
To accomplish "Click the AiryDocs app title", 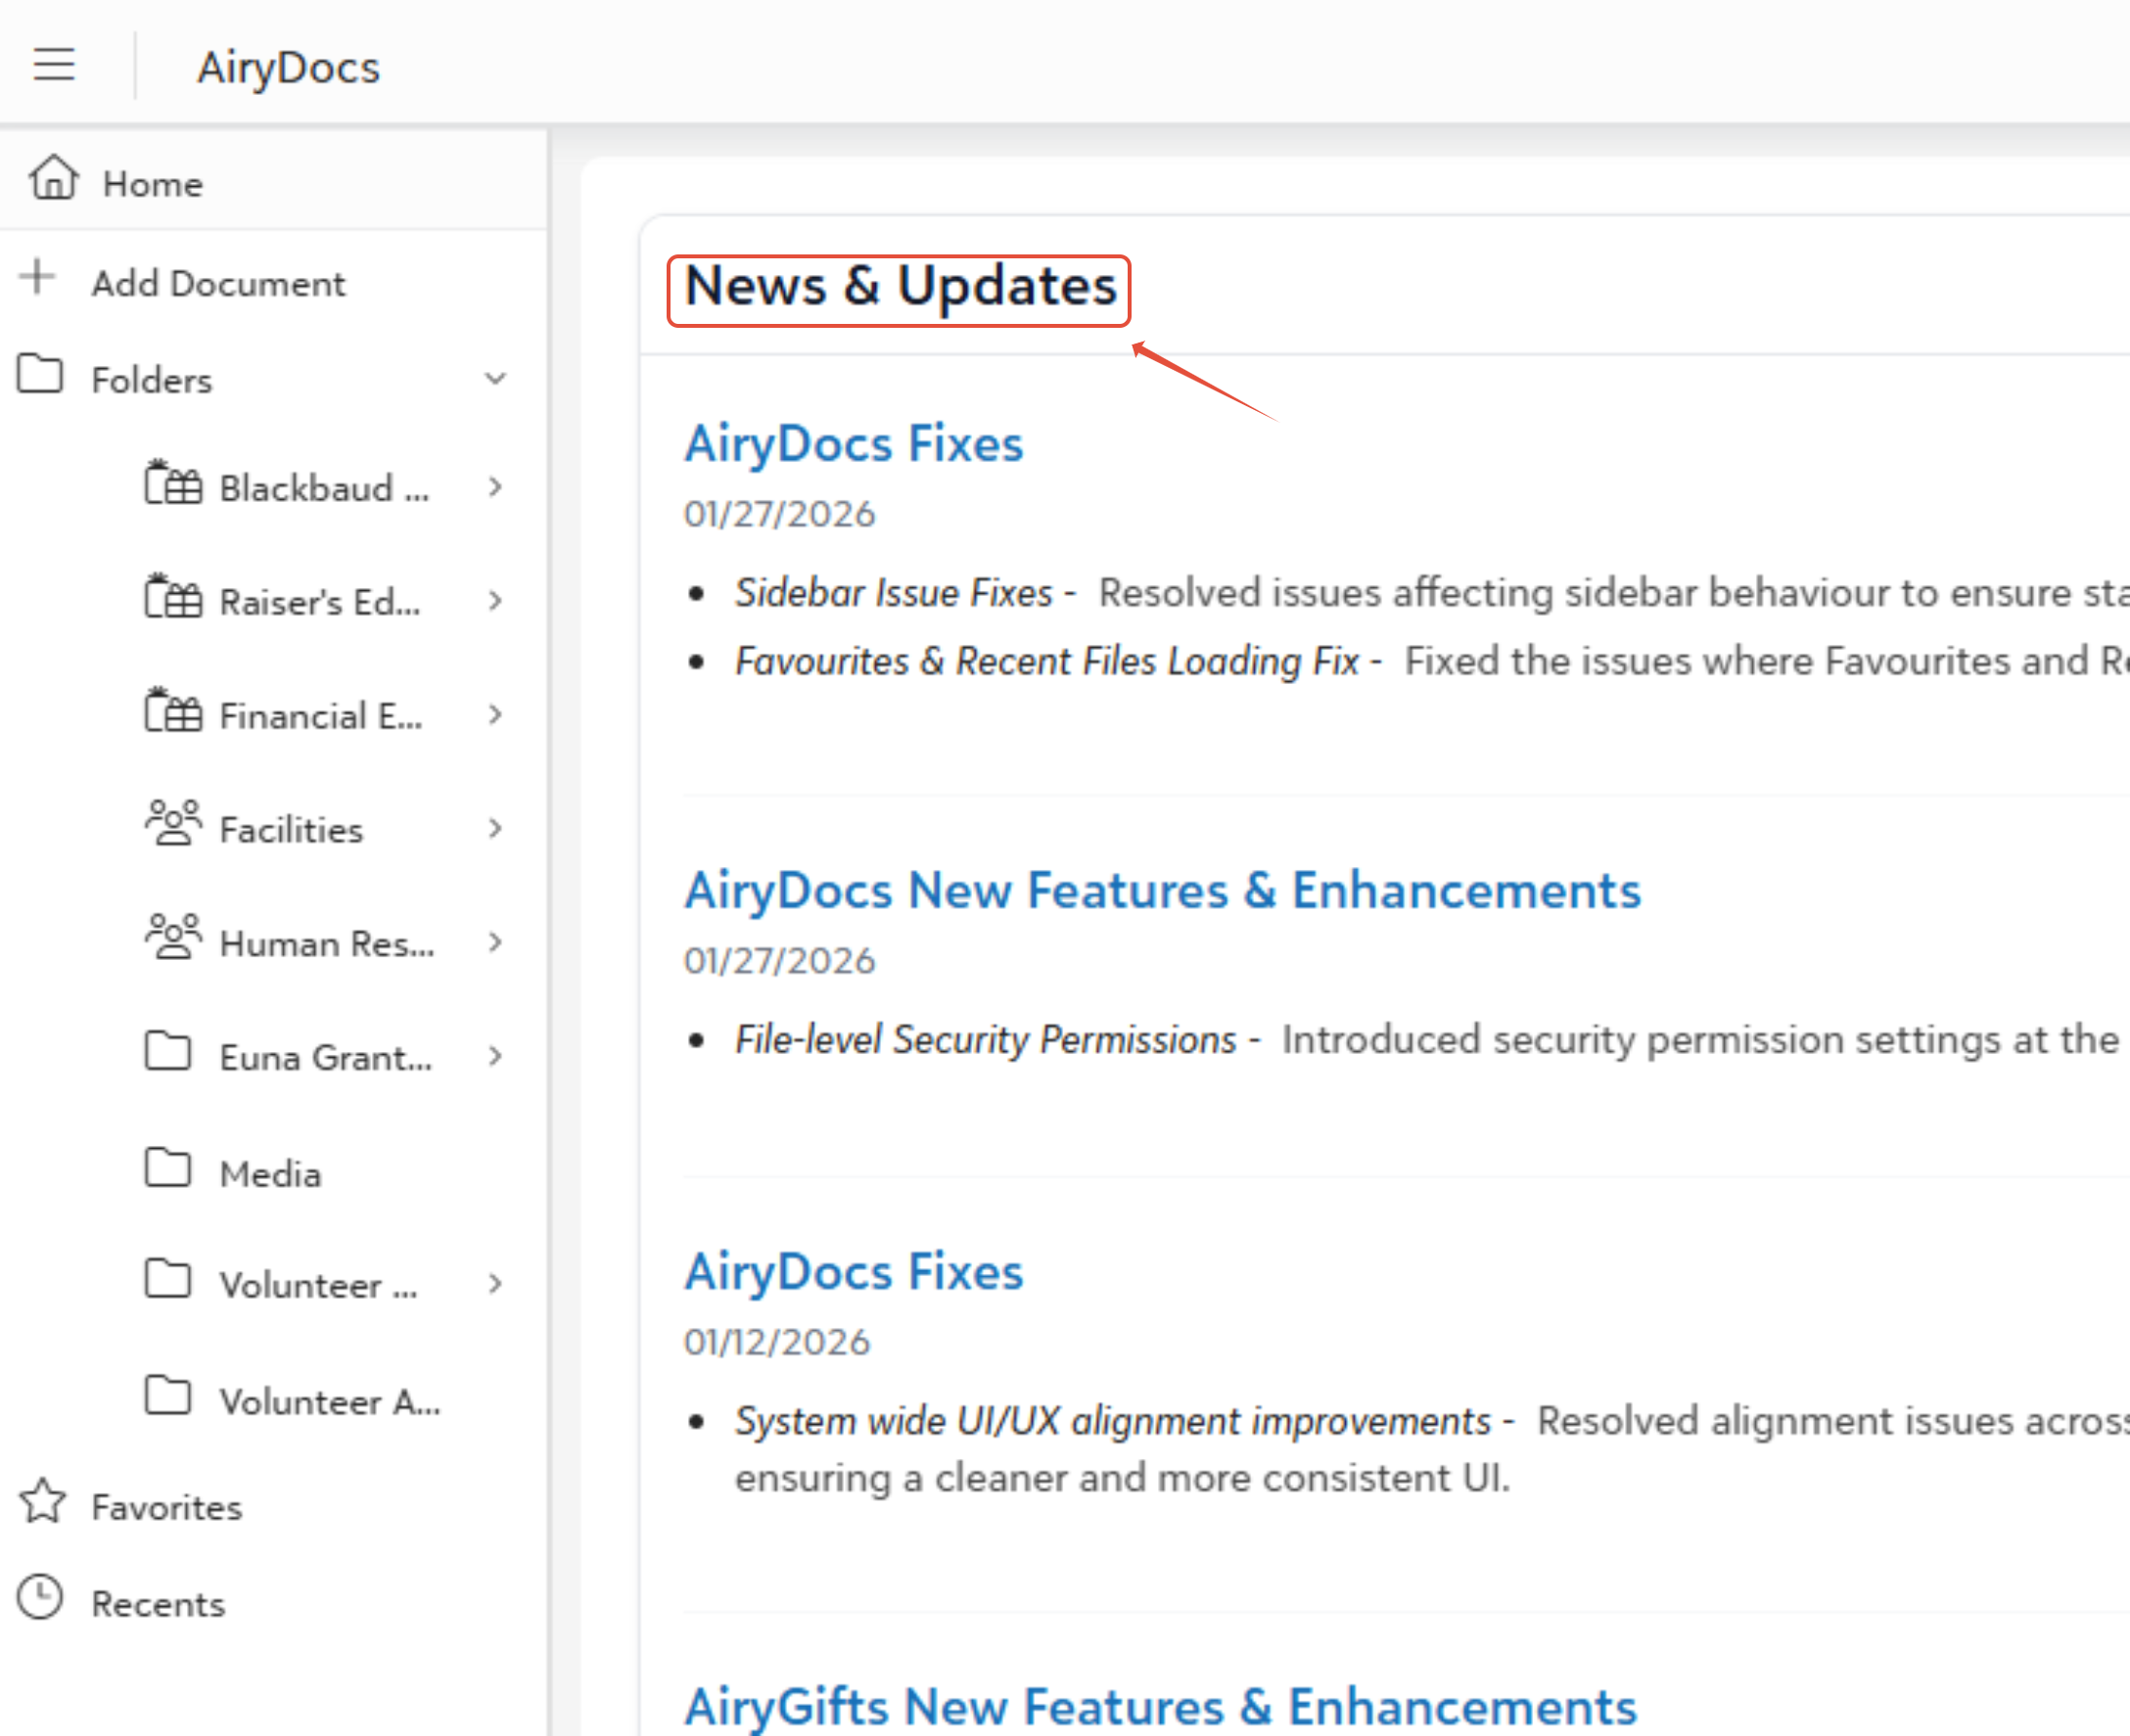I will (288, 68).
